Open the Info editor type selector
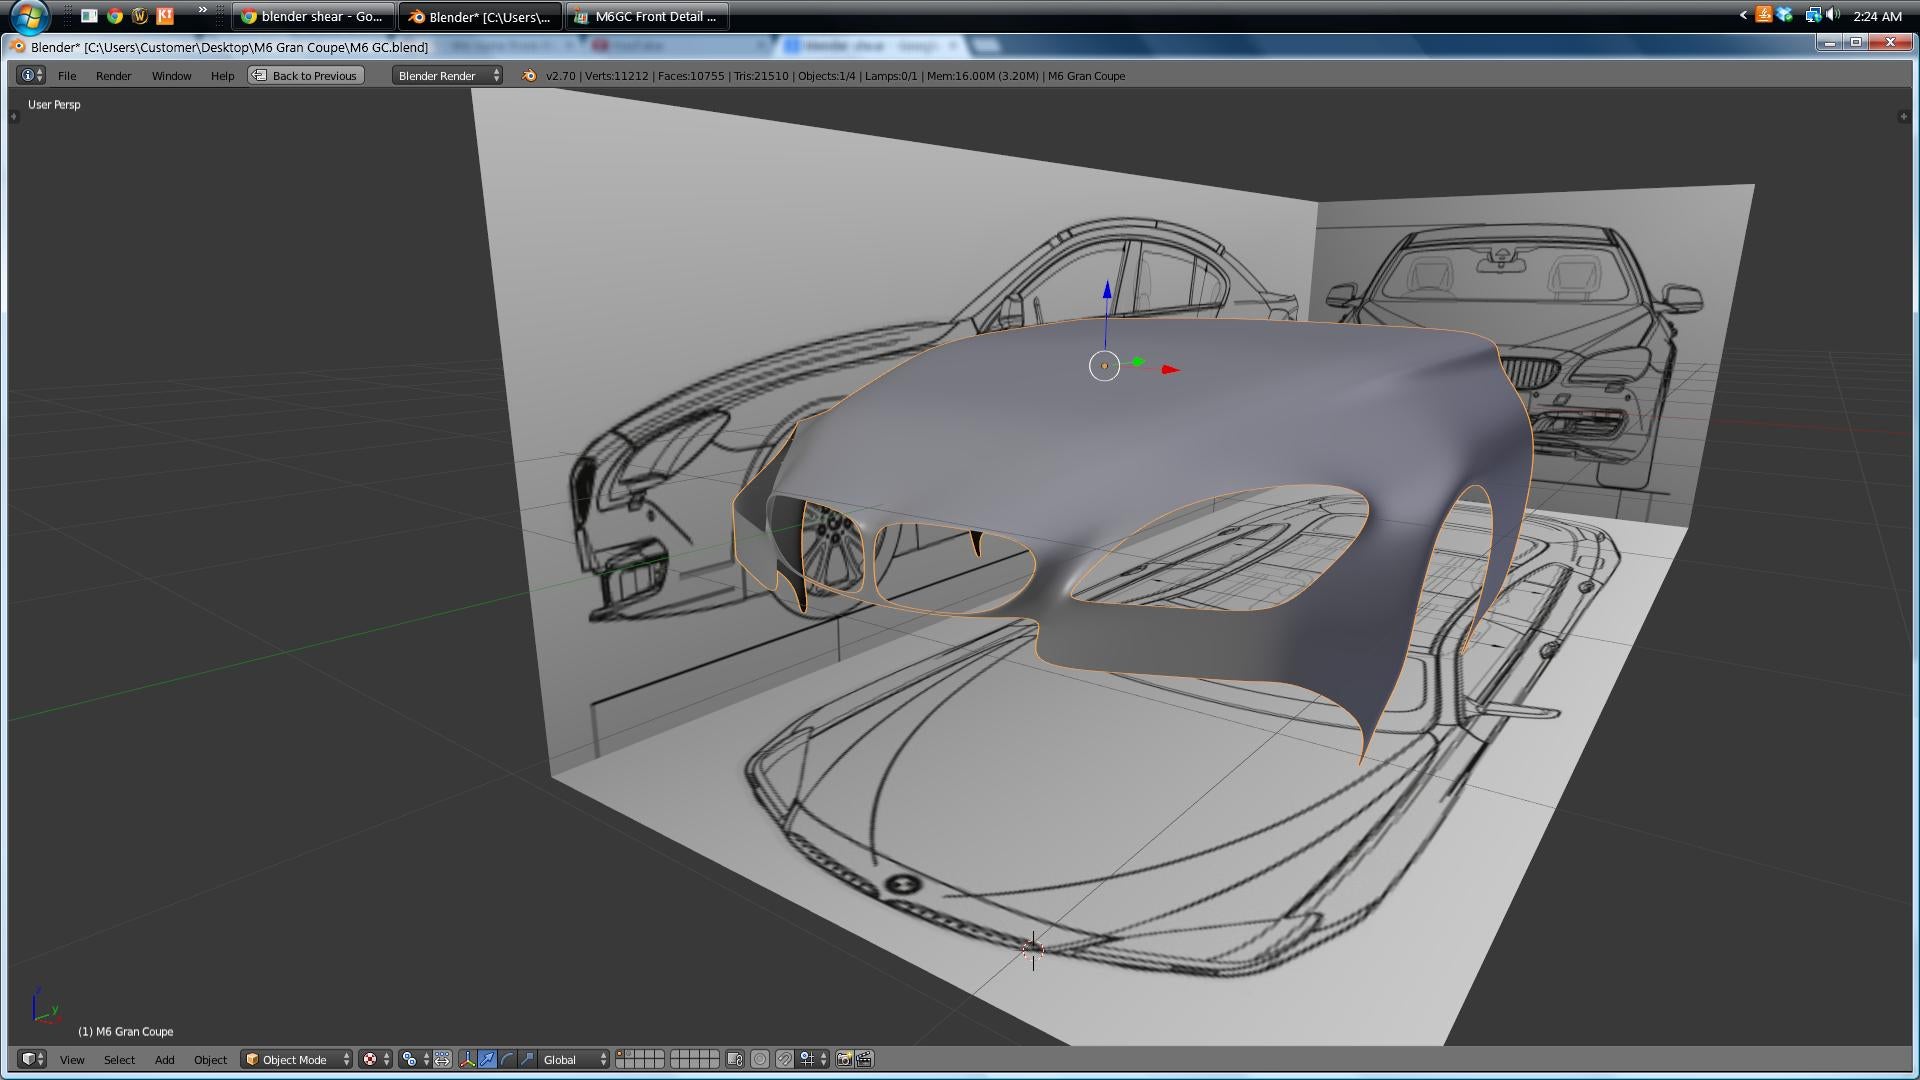Image resolution: width=1920 pixels, height=1080 pixels. pos(31,75)
